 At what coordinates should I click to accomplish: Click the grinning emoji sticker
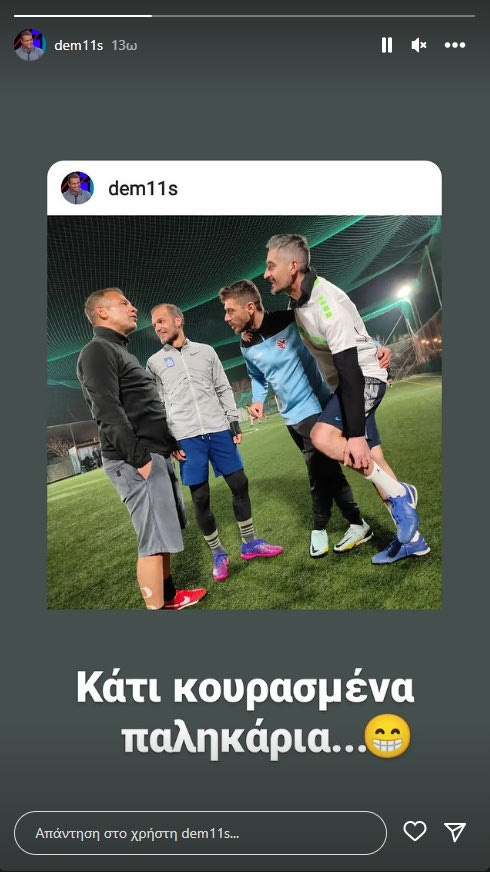(x=387, y=736)
